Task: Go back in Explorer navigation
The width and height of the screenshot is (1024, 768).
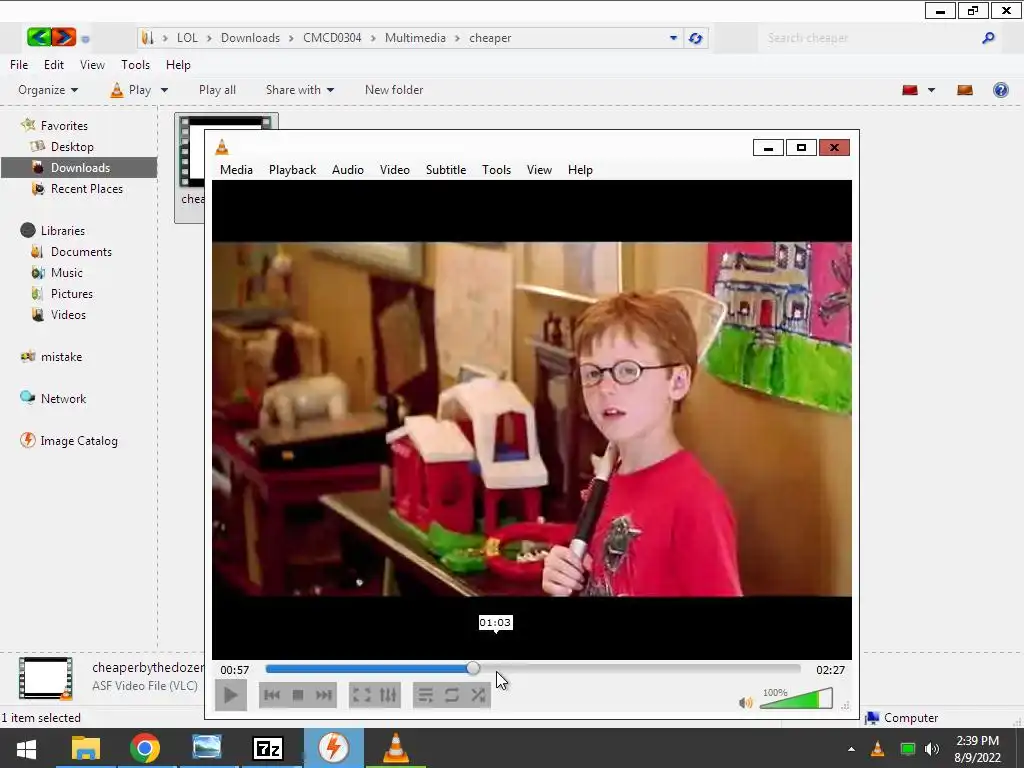Action: (39, 37)
